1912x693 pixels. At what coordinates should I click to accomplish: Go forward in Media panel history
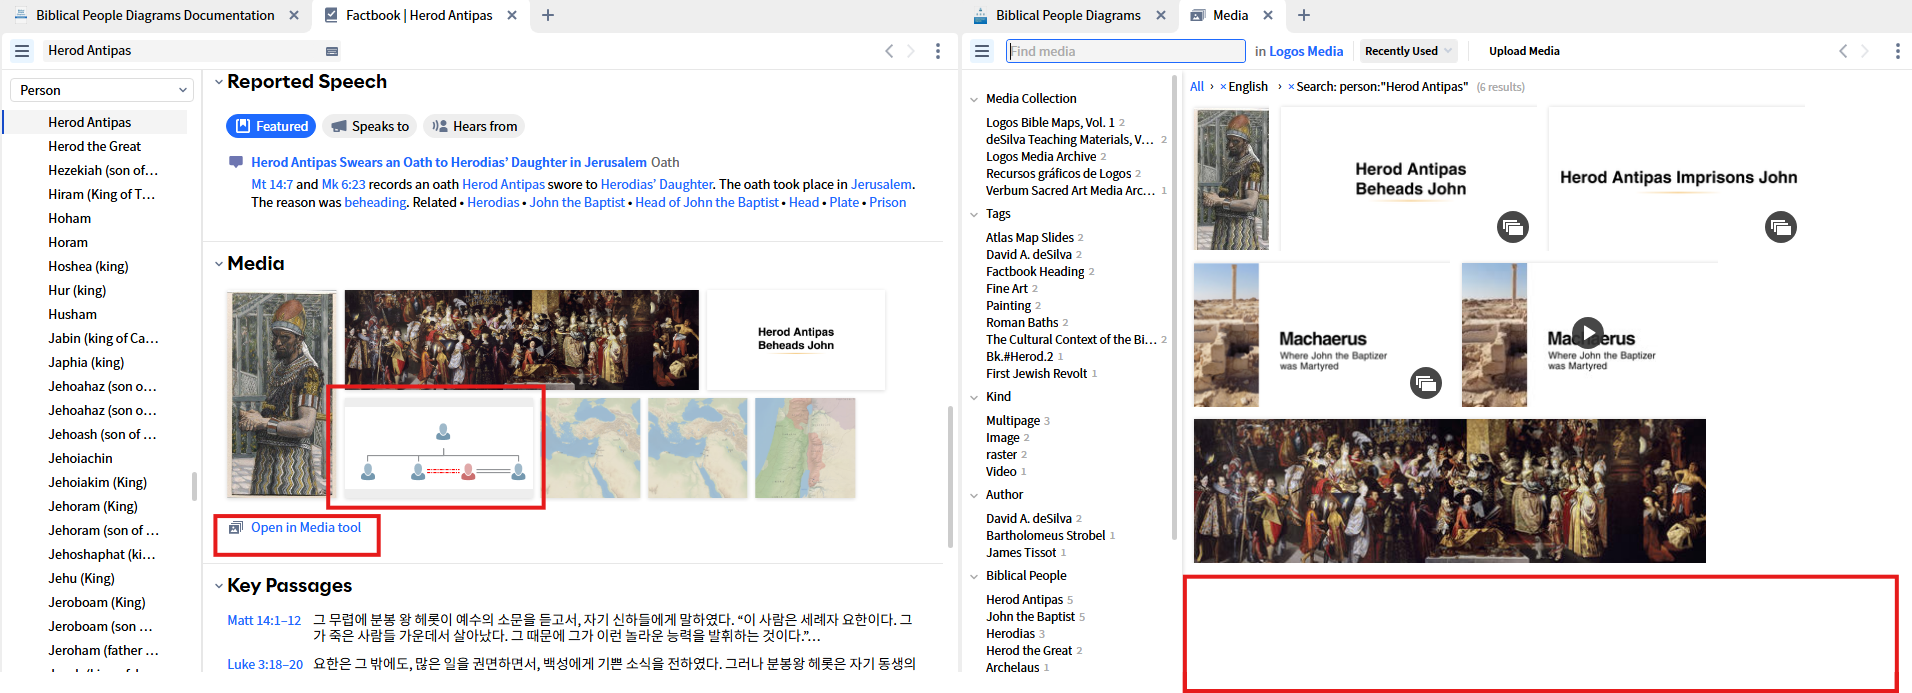click(1865, 51)
